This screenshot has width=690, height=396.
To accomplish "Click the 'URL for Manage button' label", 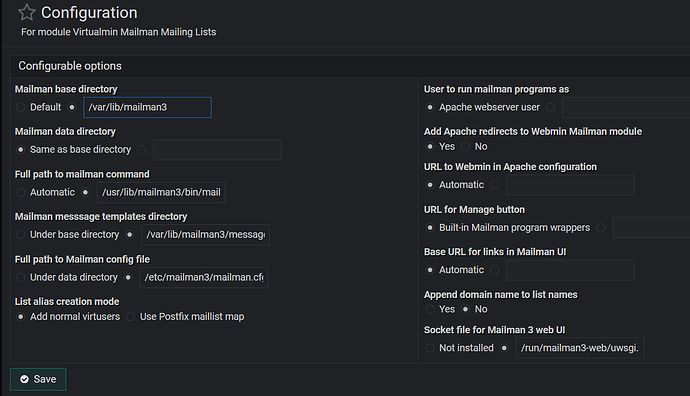I will click(x=474, y=210).
